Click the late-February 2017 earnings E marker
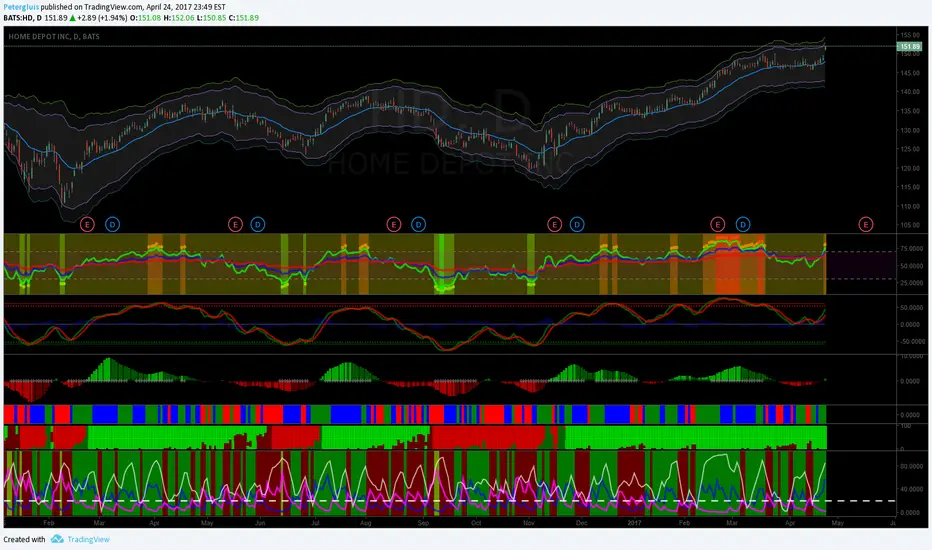932x550 pixels. coord(717,224)
